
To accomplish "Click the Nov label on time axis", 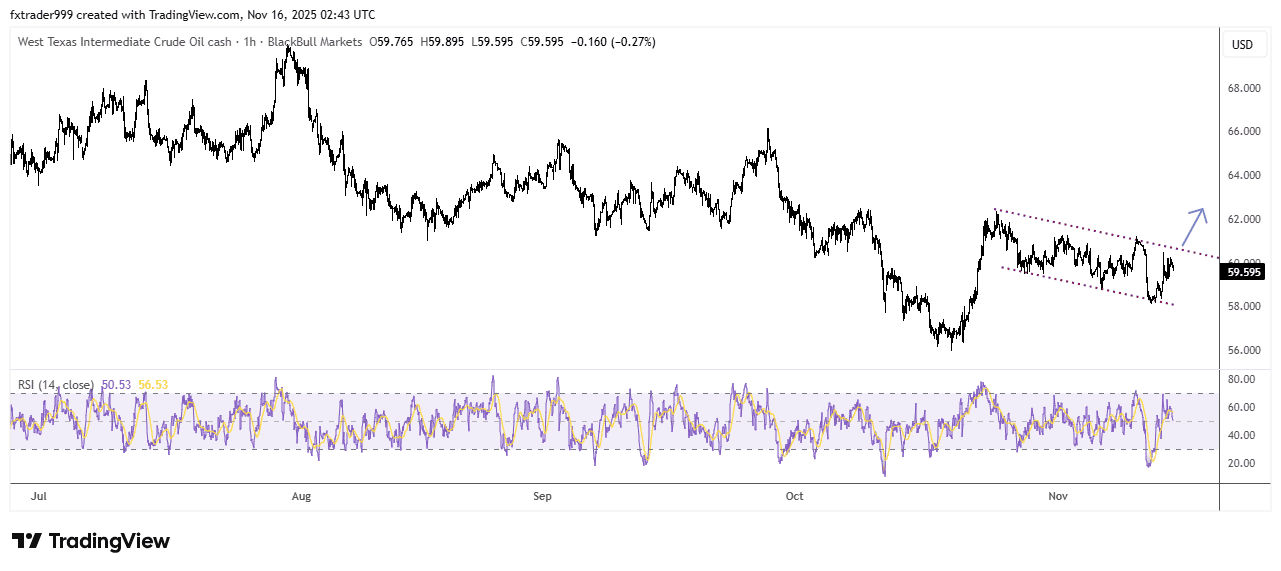I will tap(1057, 495).
